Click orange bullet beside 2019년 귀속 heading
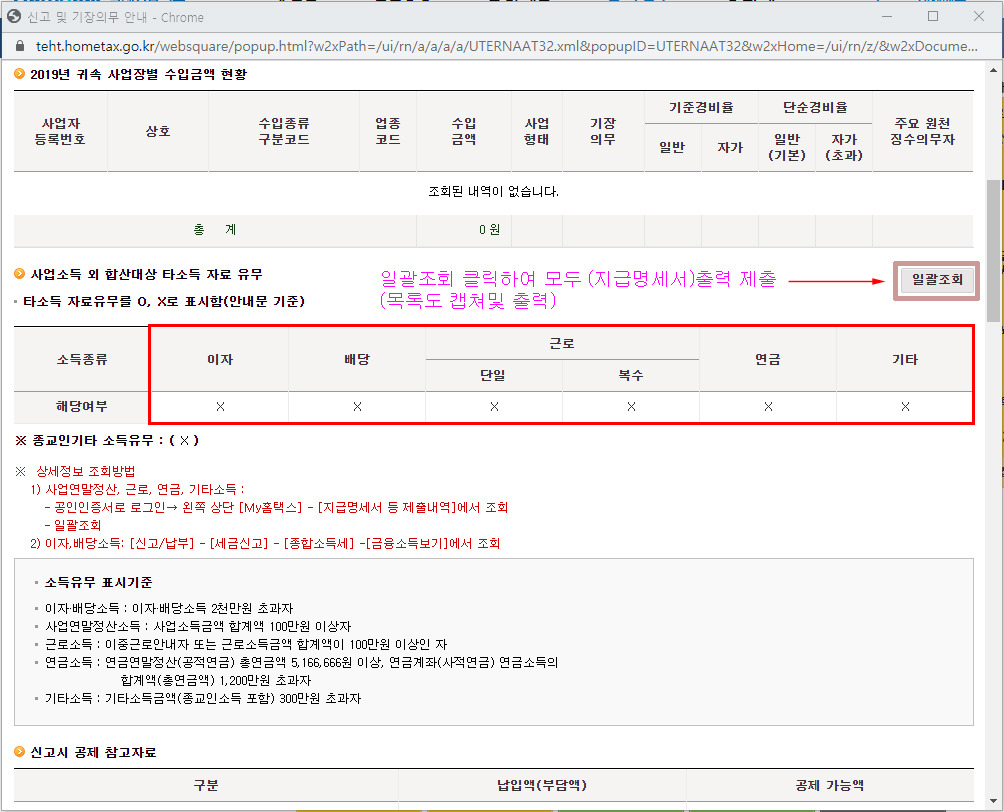The image size is (1004, 812). tap(20, 74)
